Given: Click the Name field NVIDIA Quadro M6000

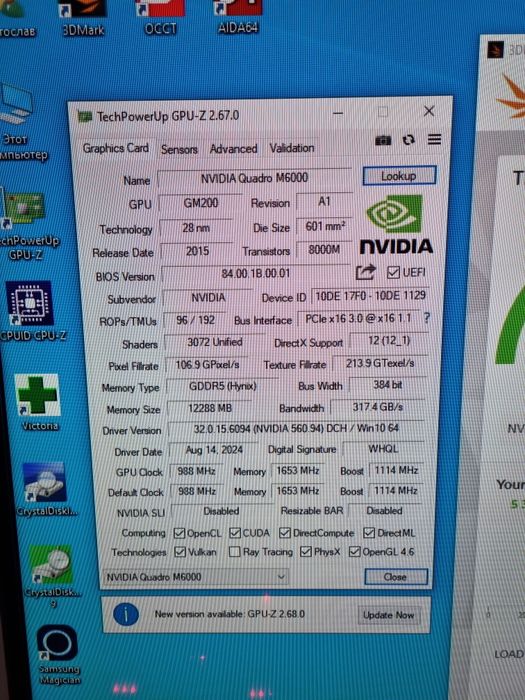Looking at the screenshot, I should [x=254, y=178].
